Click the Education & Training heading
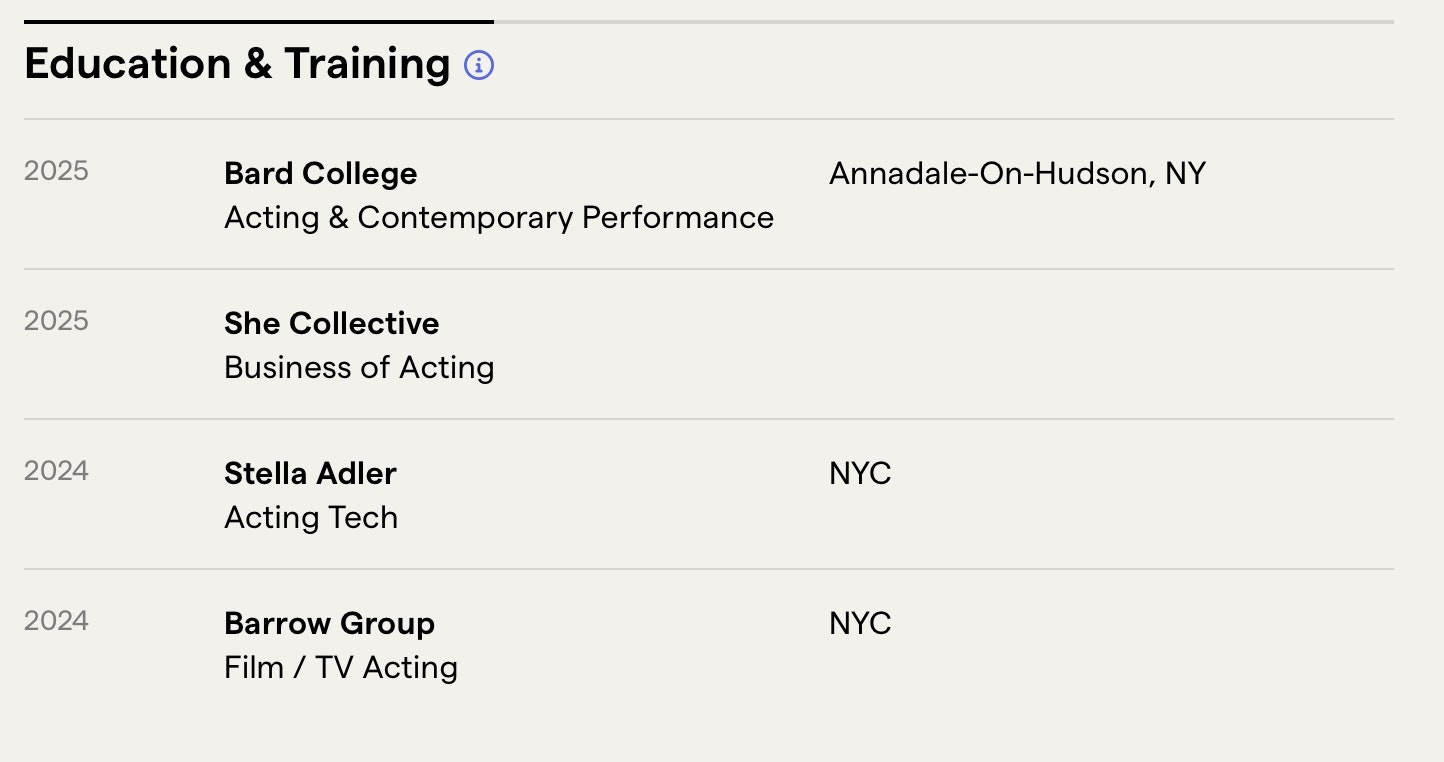This screenshot has width=1444, height=762. tap(237, 64)
